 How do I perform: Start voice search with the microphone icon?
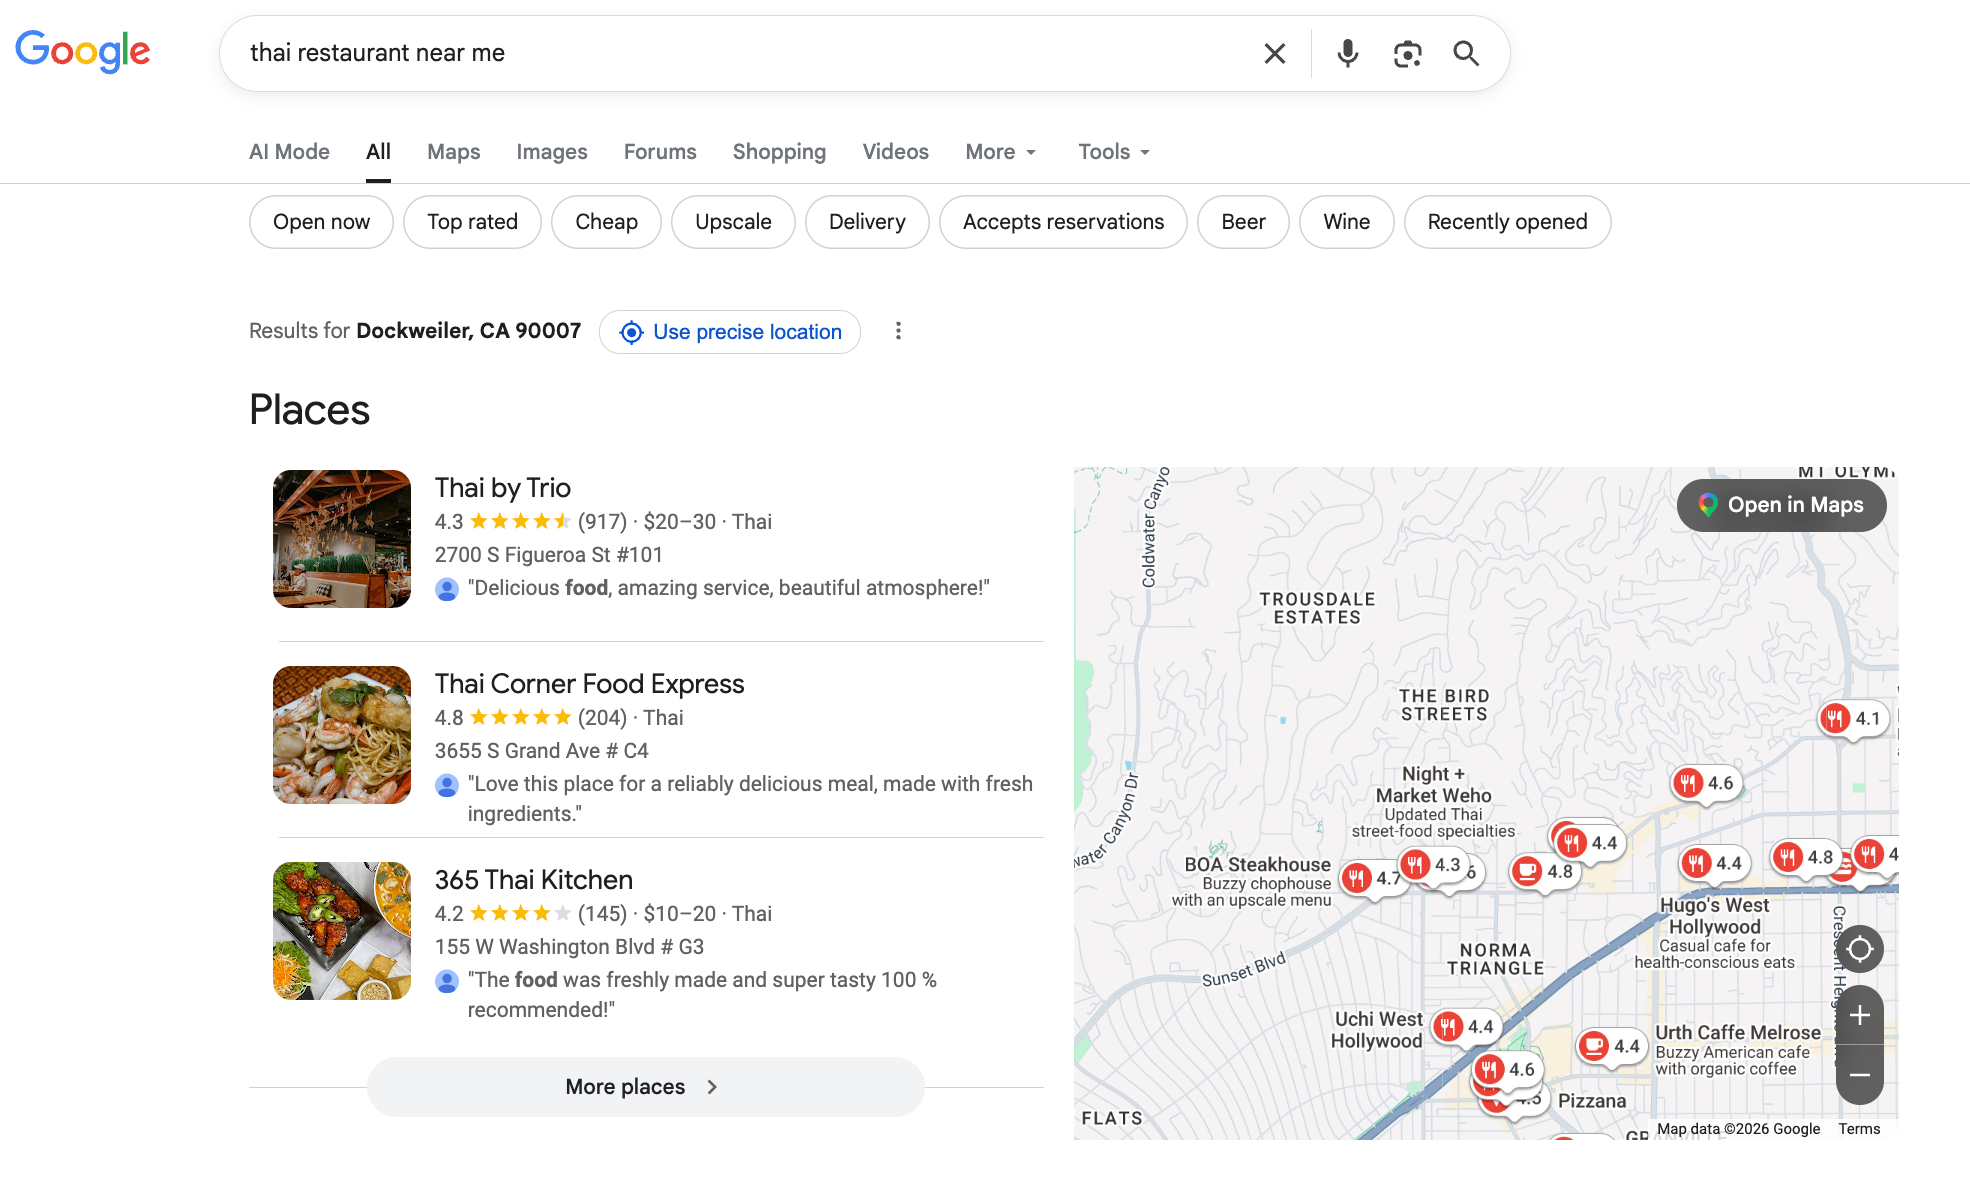(x=1347, y=53)
